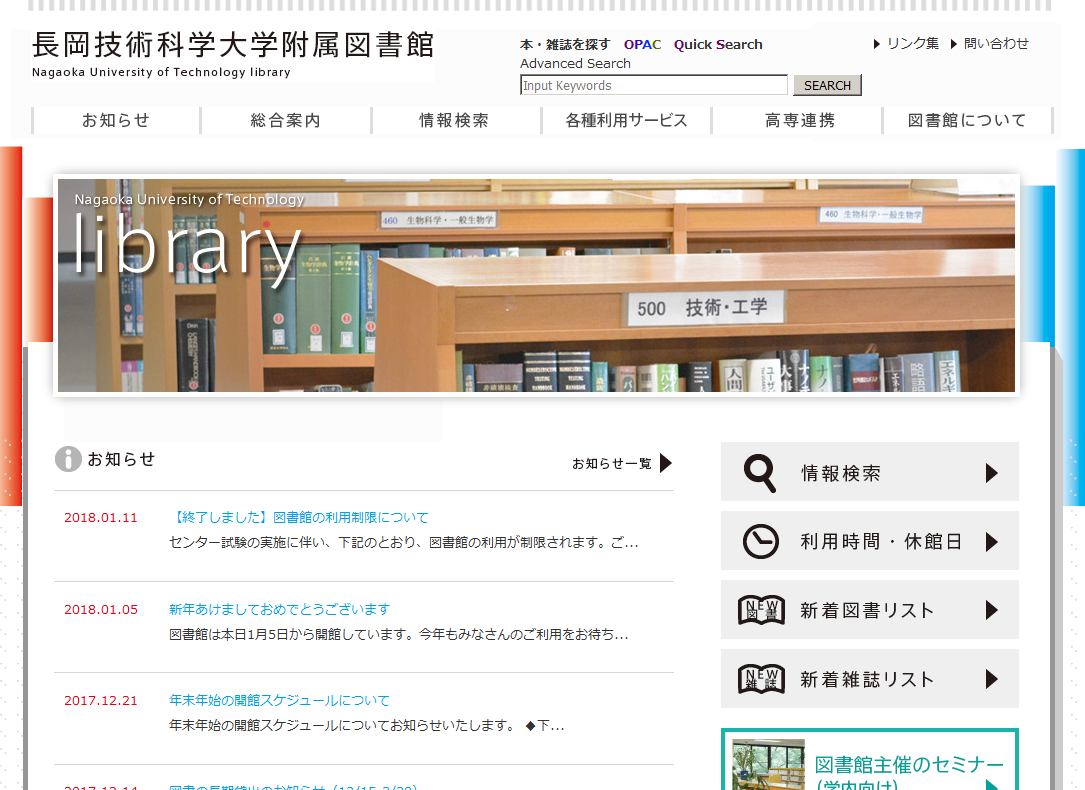Image resolution: width=1085 pixels, height=790 pixels.
Task: Click the 年末年始の開館スケジュールについてお知らせ summary text
Action: tap(367, 726)
